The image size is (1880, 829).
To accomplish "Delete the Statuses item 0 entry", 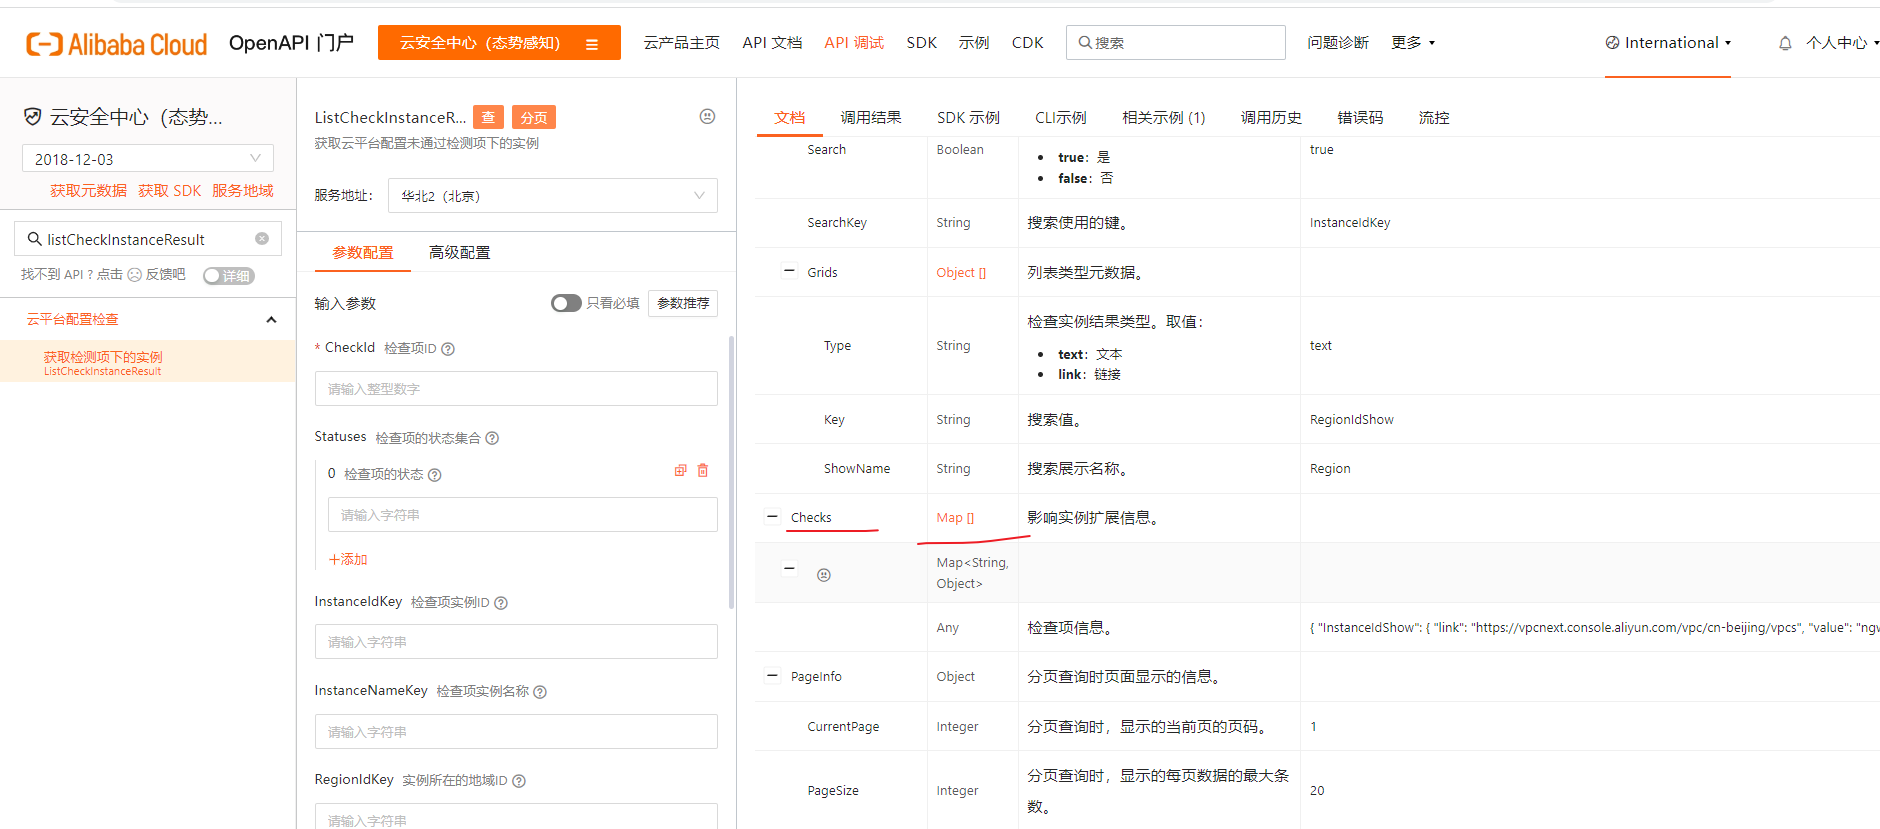I will click(703, 470).
